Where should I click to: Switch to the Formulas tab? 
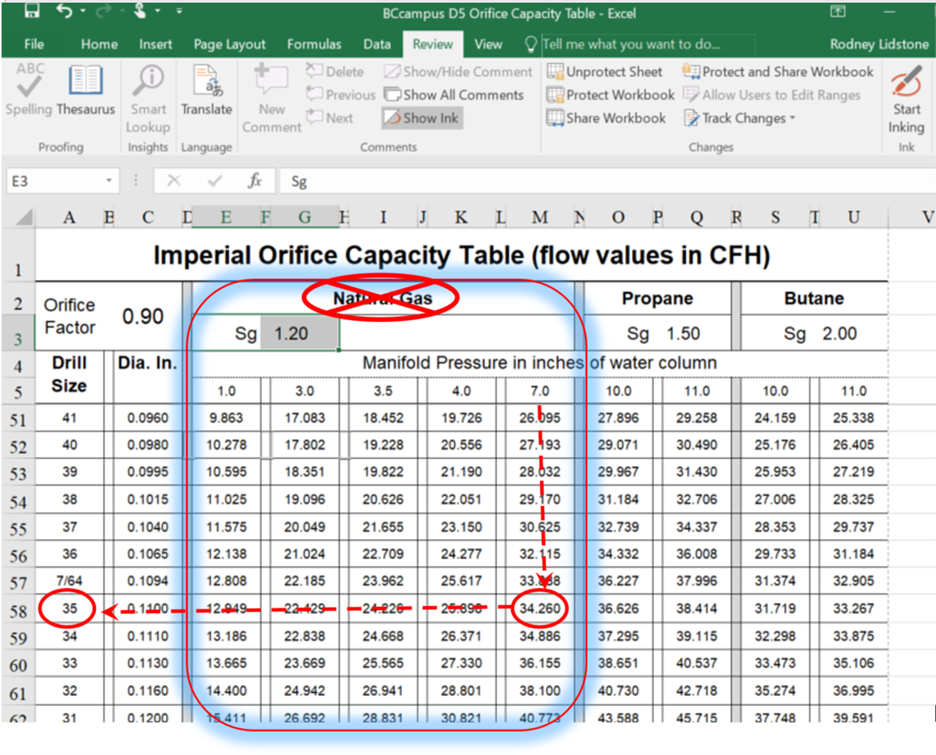(x=314, y=44)
